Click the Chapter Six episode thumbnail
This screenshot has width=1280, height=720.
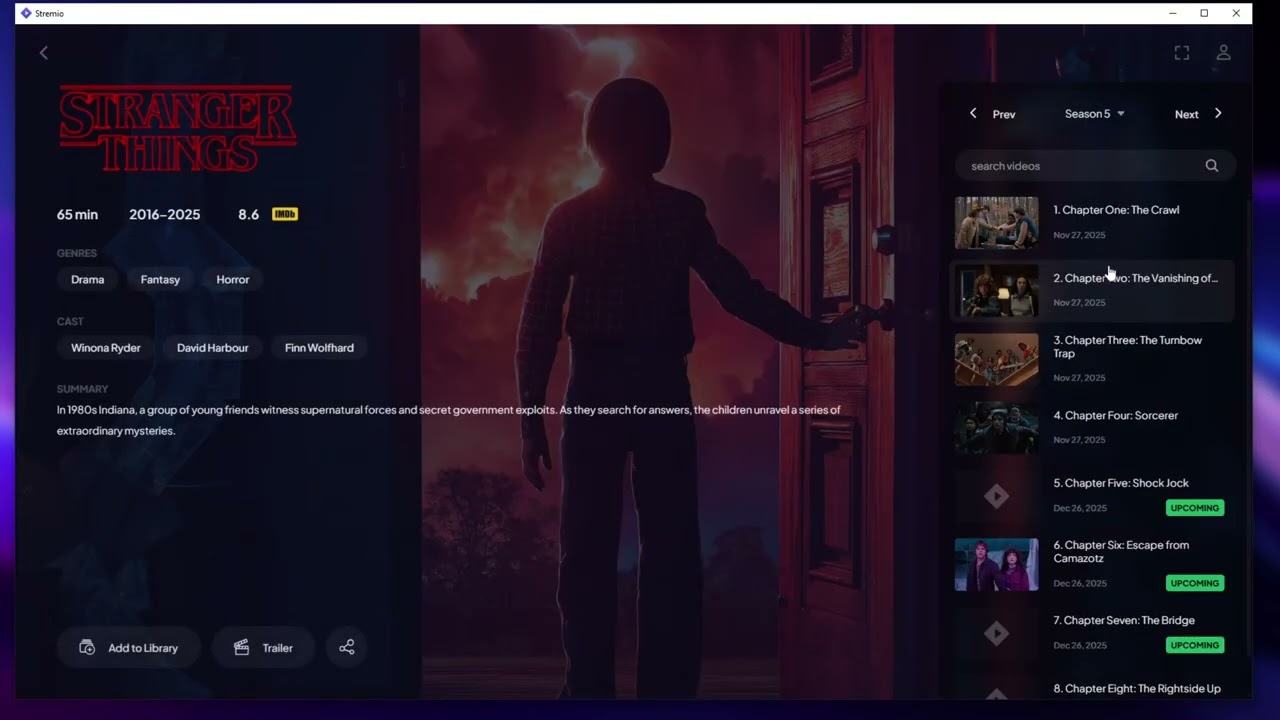(997, 564)
